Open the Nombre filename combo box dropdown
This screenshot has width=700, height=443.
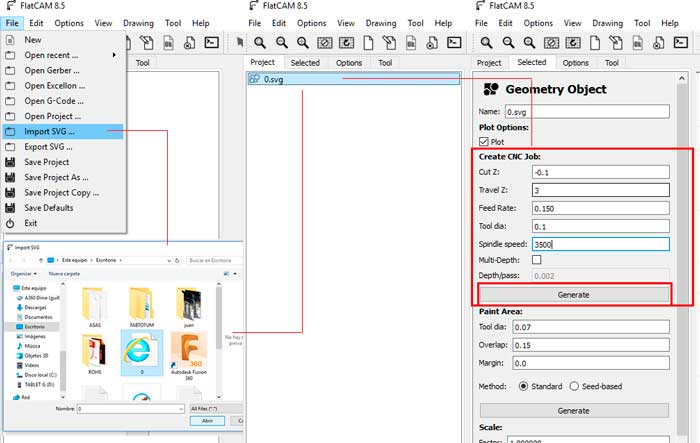tap(181, 409)
